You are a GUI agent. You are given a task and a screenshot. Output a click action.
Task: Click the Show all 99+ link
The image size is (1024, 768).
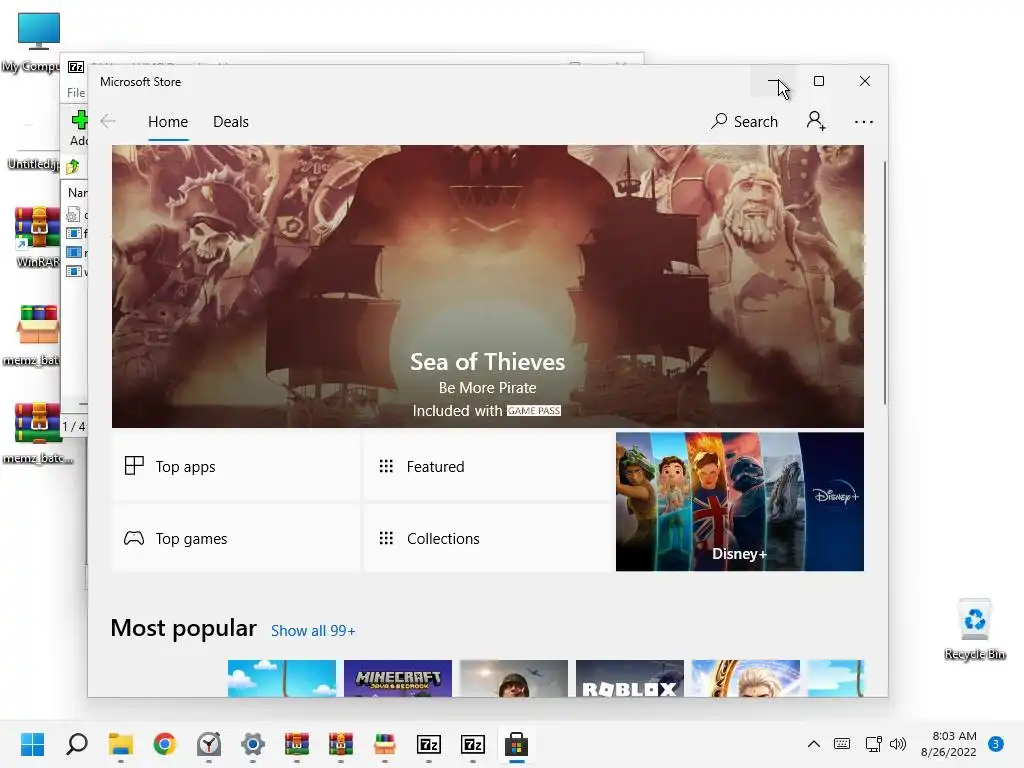[313, 631]
